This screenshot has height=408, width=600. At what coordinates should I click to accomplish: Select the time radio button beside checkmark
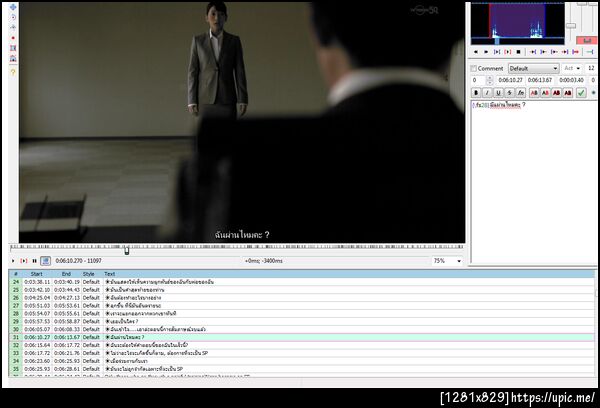593,93
